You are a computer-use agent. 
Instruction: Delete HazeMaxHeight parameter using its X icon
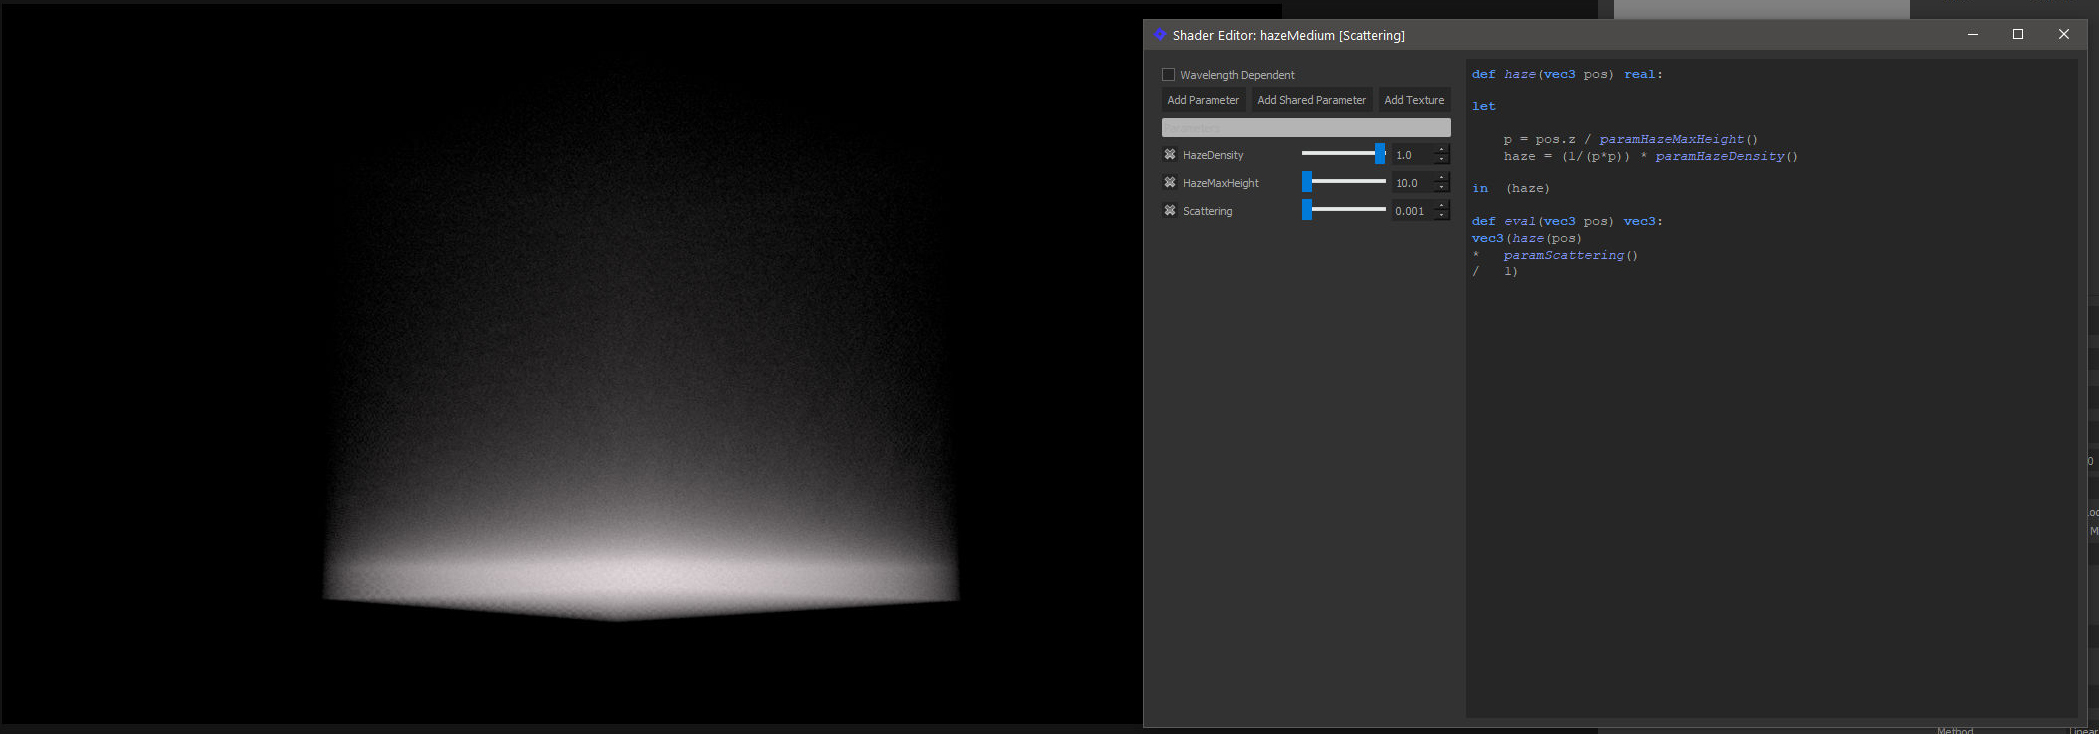(1169, 183)
